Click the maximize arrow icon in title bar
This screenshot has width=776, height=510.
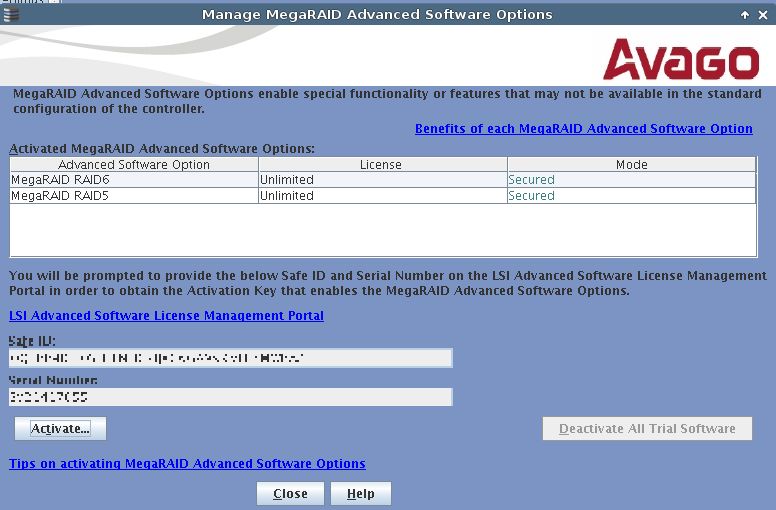point(745,15)
